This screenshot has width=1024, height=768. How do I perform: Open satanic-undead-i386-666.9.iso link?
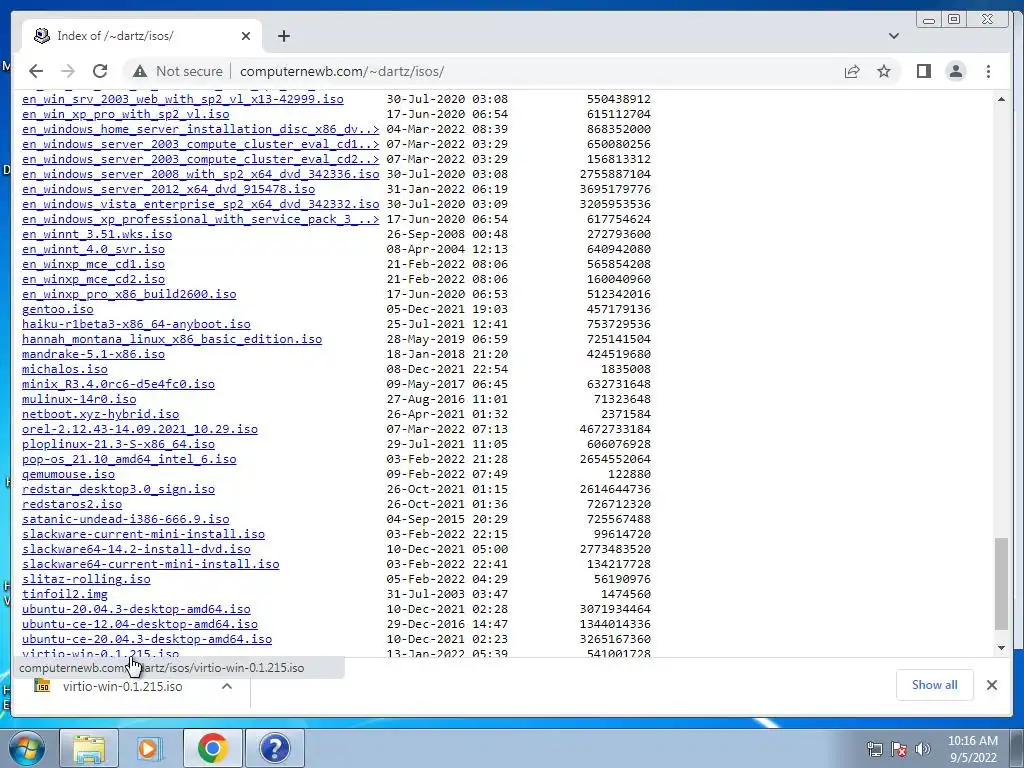coord(125,519)
